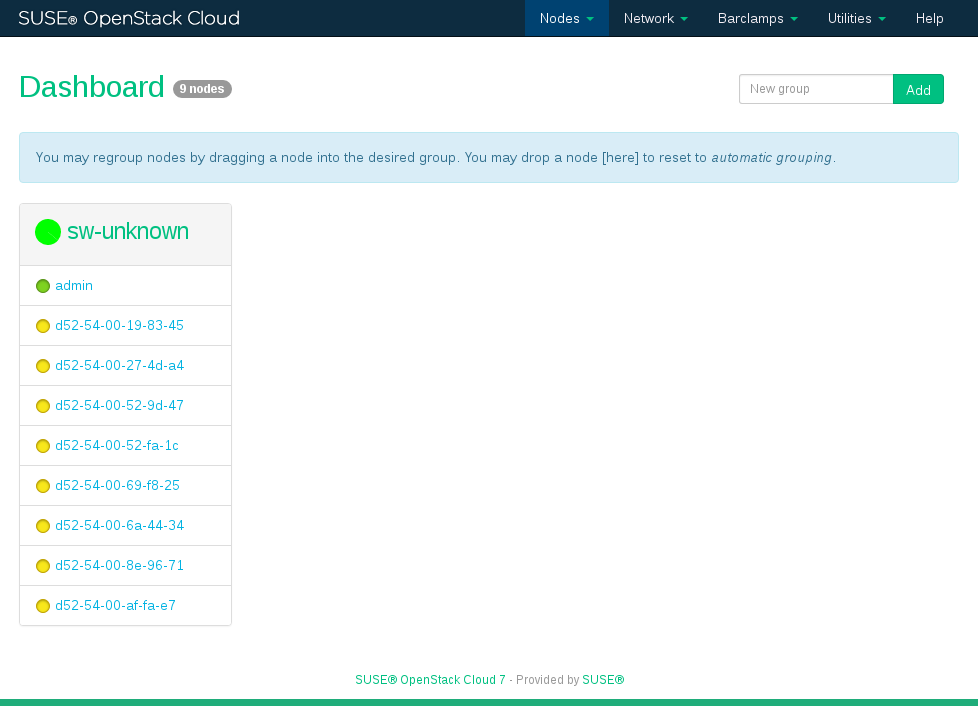Click yellow status icon for d52-54-00-af-fa-e7
Screen dimensions: 978x706
click(43, 606)
